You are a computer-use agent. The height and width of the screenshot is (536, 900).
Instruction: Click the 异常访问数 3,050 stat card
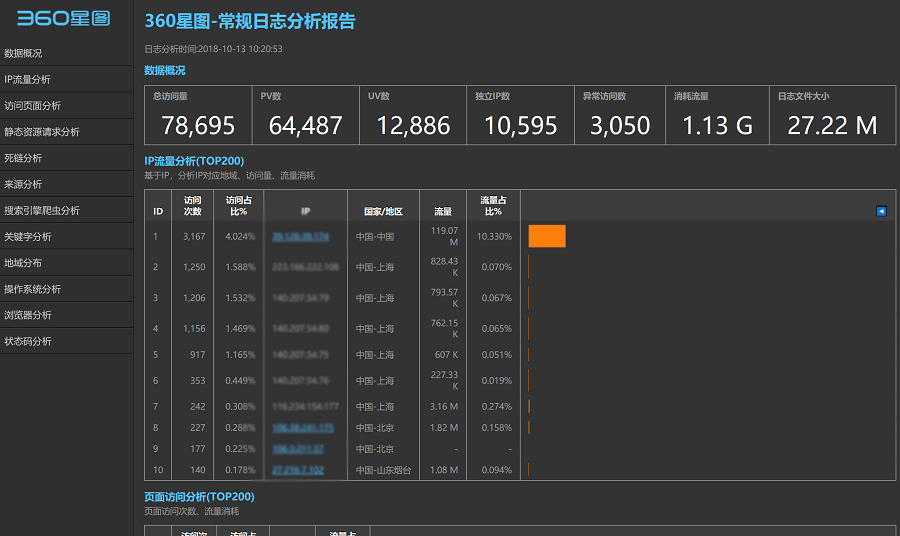pos(620,116)
